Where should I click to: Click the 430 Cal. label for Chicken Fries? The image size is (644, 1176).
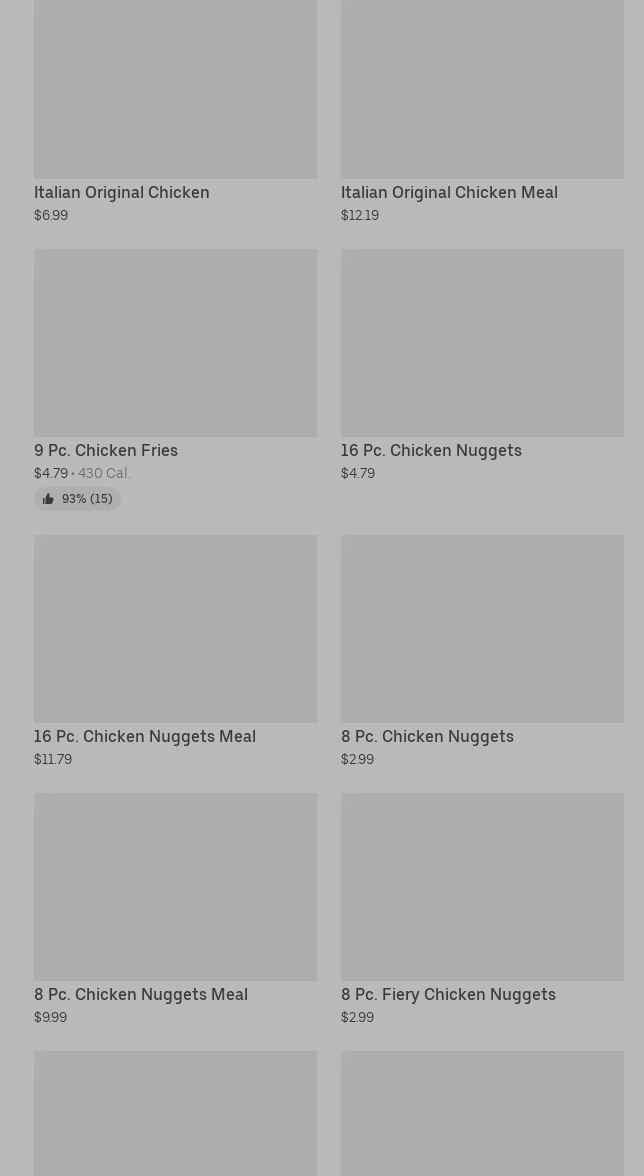click(104, 473)
